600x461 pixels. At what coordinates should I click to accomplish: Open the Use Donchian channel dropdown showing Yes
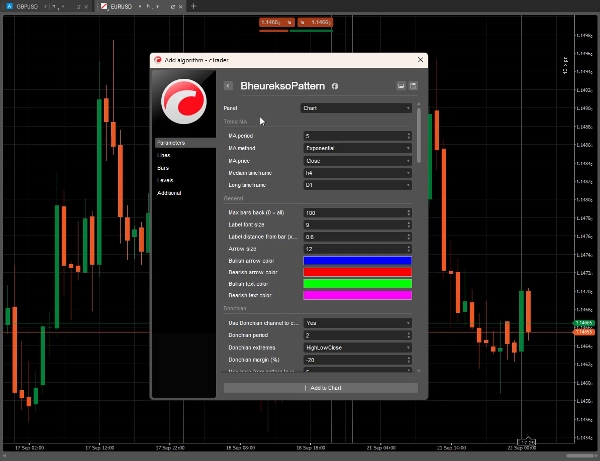[358, 323]
